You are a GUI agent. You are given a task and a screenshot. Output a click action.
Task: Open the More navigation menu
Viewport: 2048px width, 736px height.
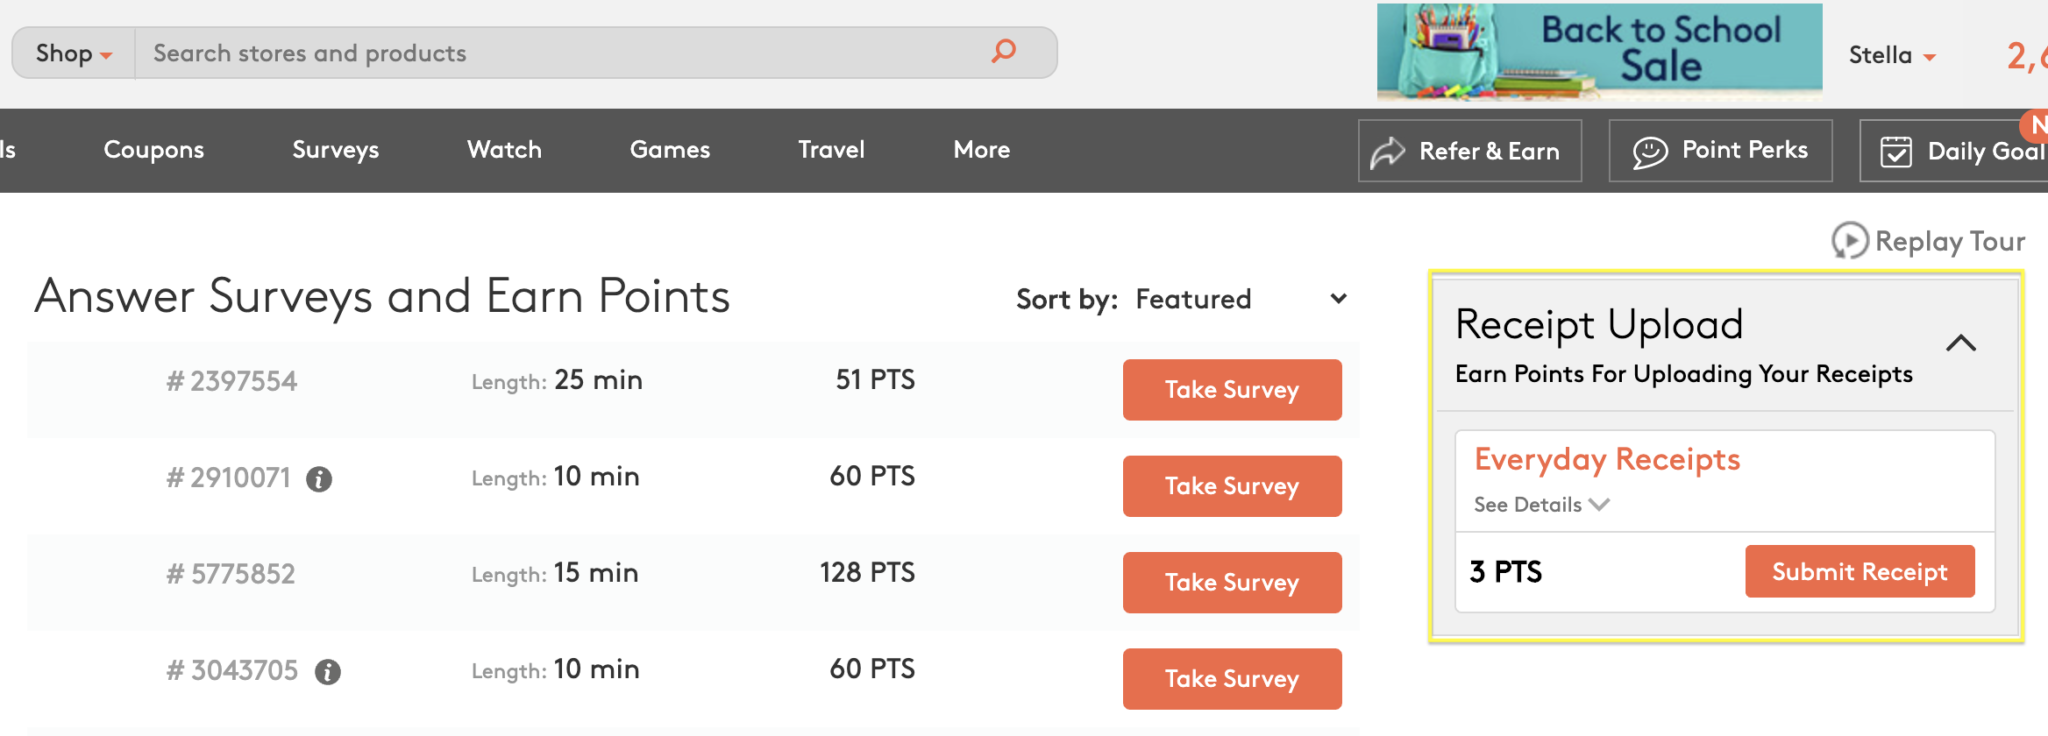click(981, 150)
